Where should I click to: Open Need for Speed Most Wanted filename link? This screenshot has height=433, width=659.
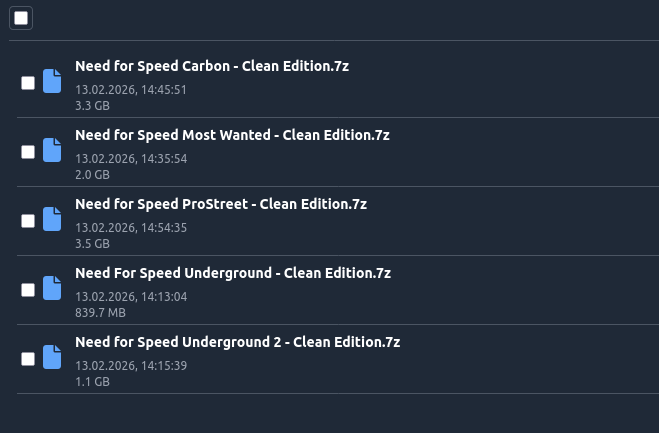coord(232,135)
